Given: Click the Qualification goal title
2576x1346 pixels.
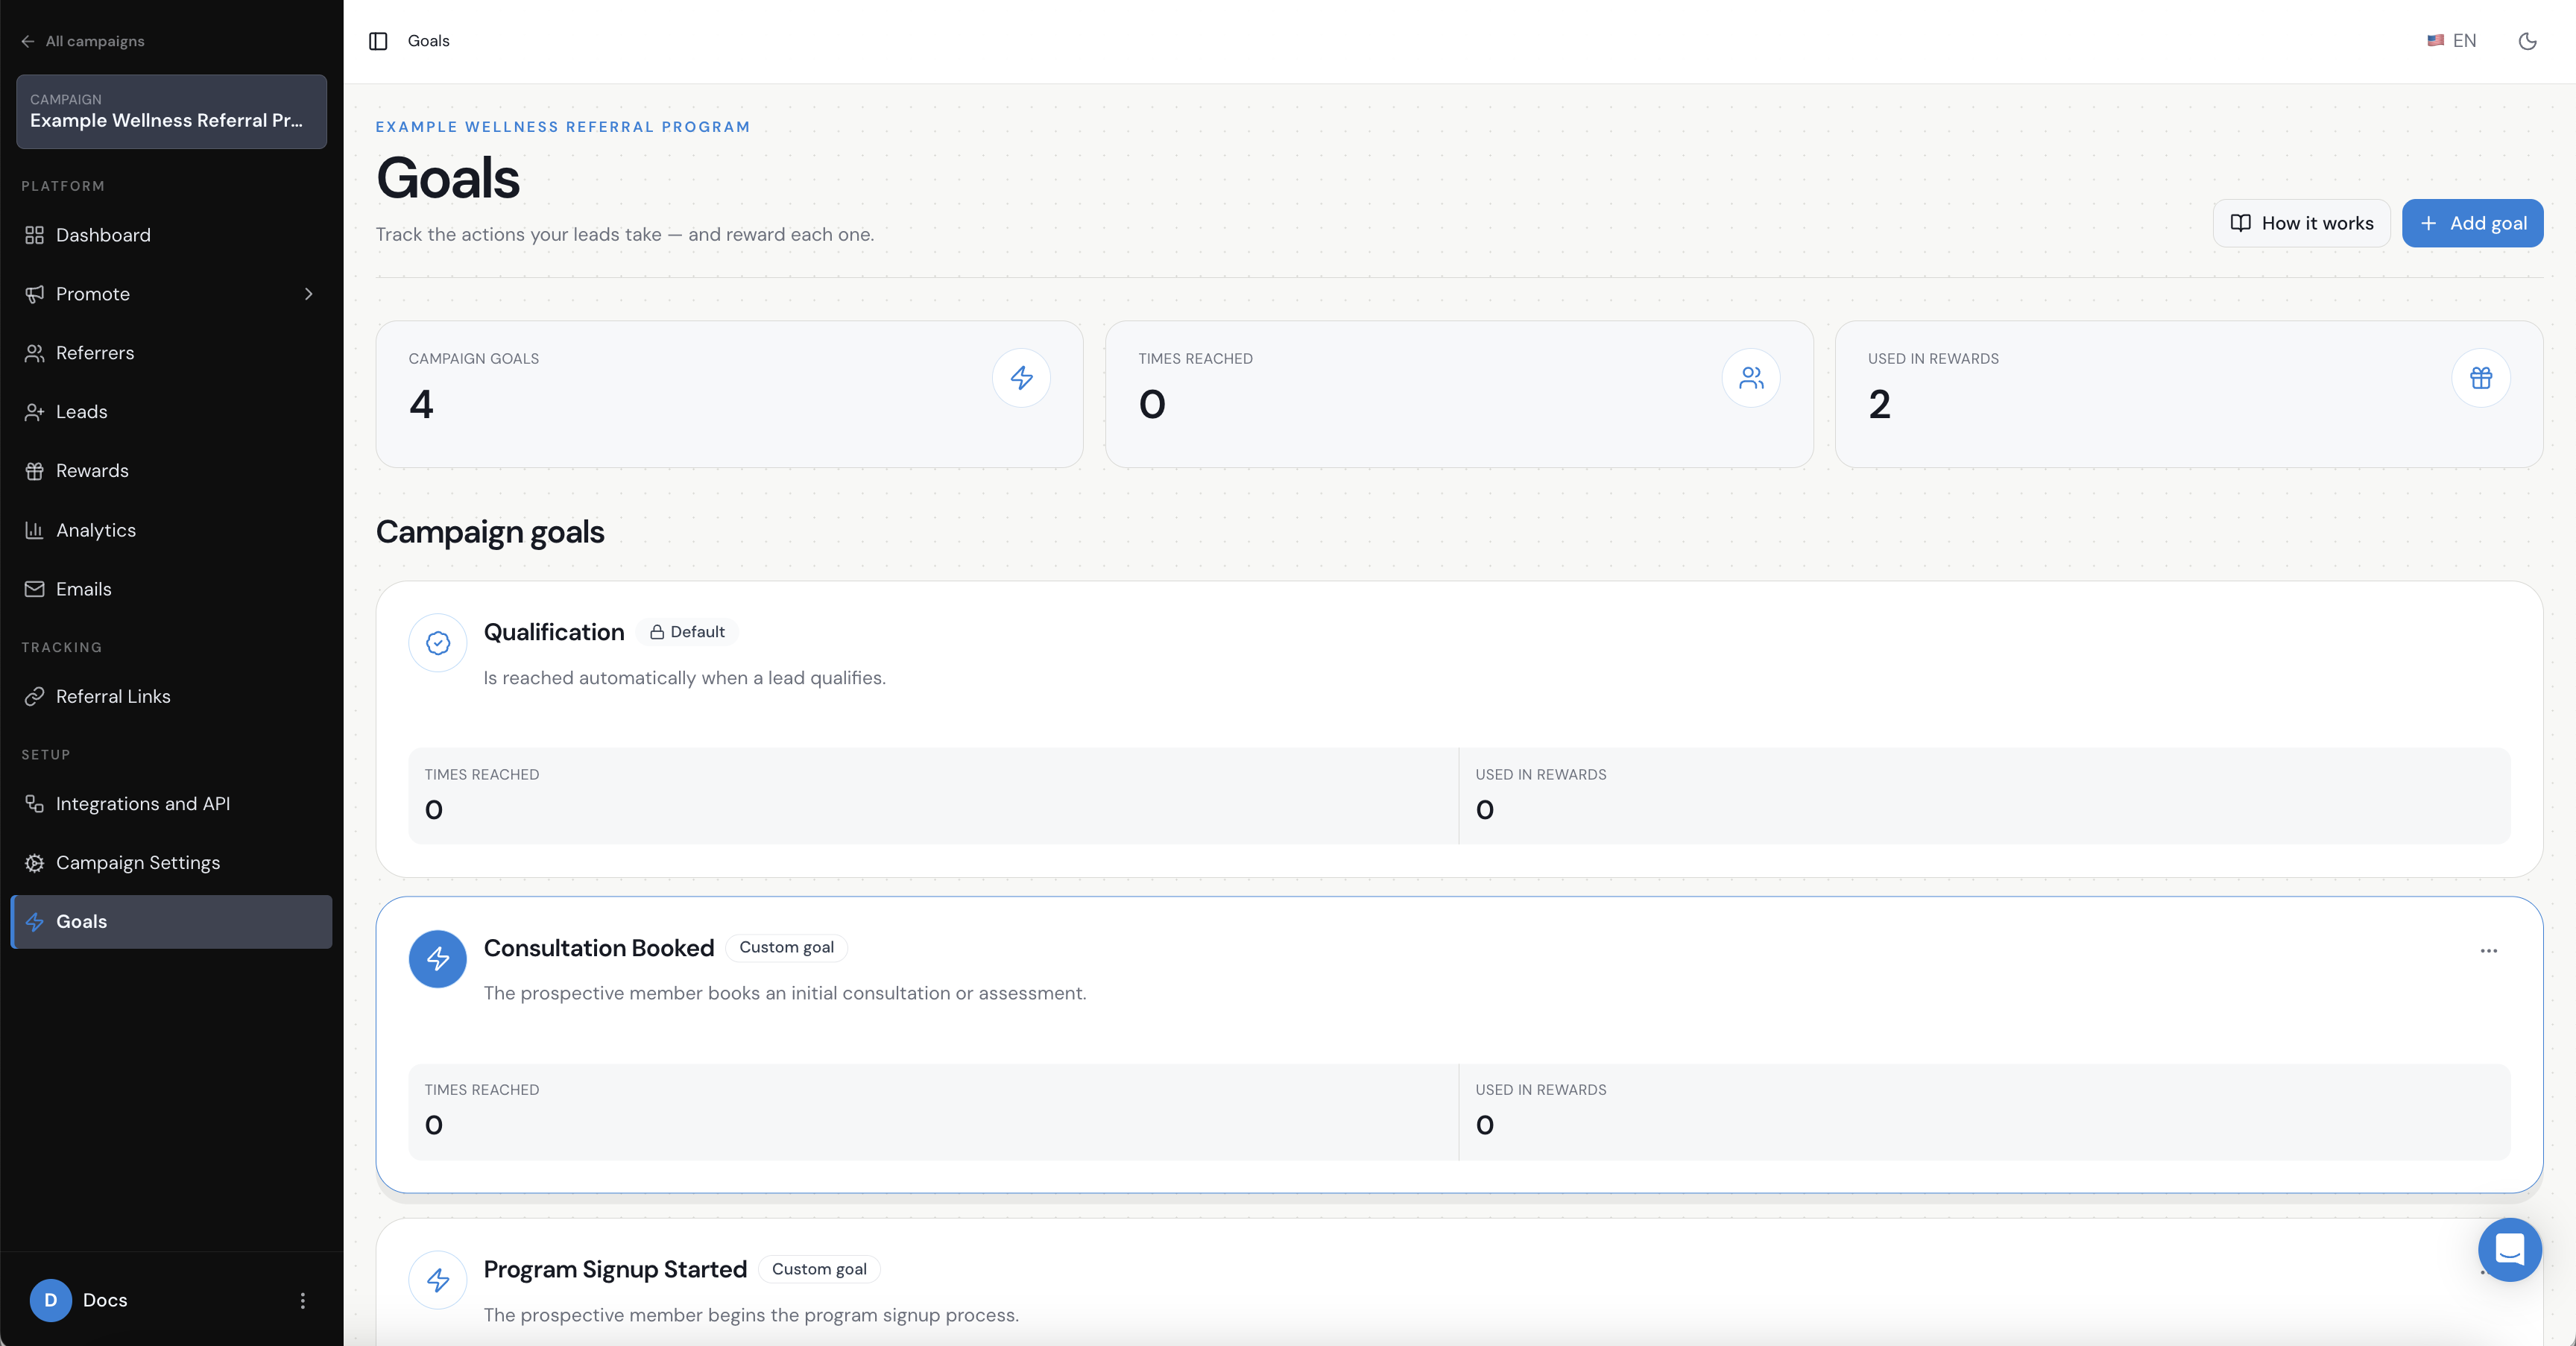Looking at the screenshot, I should pos(554,632).
